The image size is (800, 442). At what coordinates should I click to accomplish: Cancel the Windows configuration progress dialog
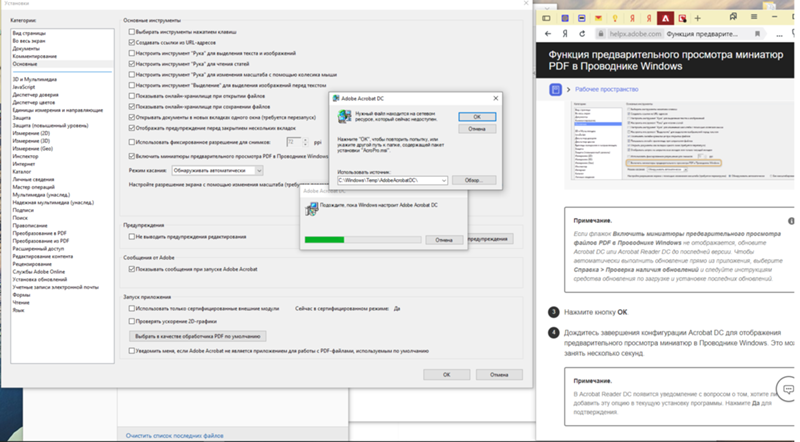pyautogui.click(x=444, y=239)
